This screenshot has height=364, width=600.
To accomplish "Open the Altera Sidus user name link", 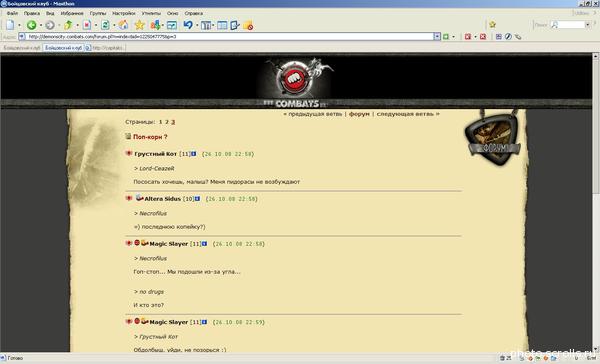I will pyautogui.click(x=163, y=199).
